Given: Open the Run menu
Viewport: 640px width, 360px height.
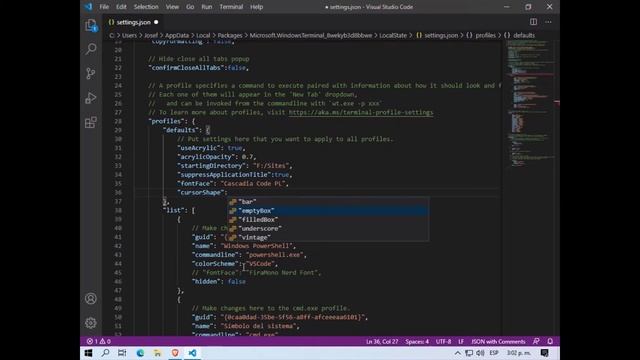Looking at the screenshot, I should (207, 7).
